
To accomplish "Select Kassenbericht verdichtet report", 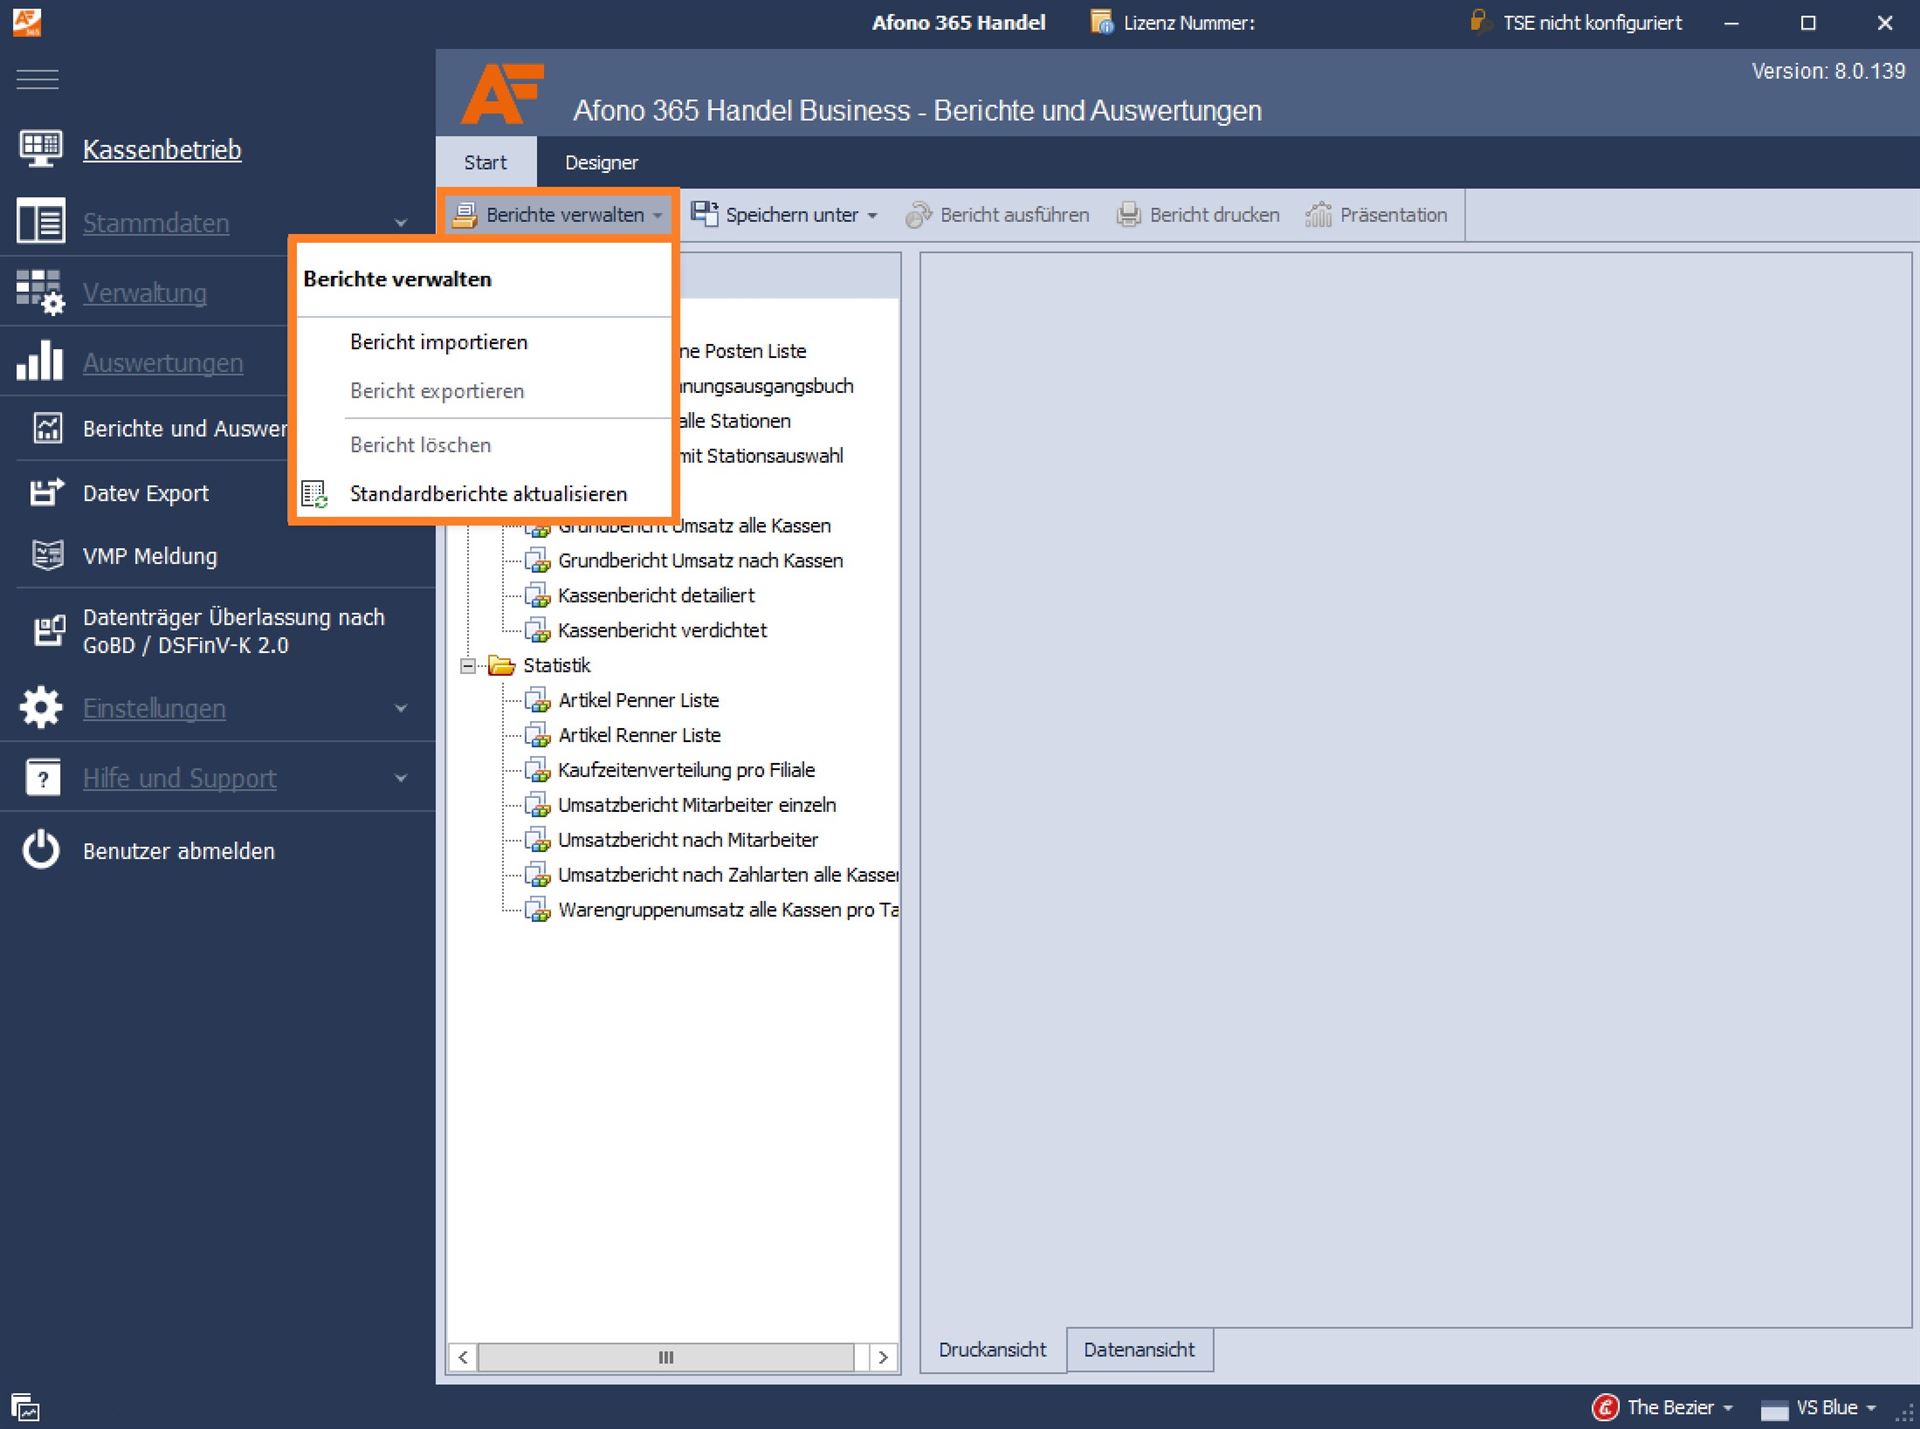I will pos(662,630).
